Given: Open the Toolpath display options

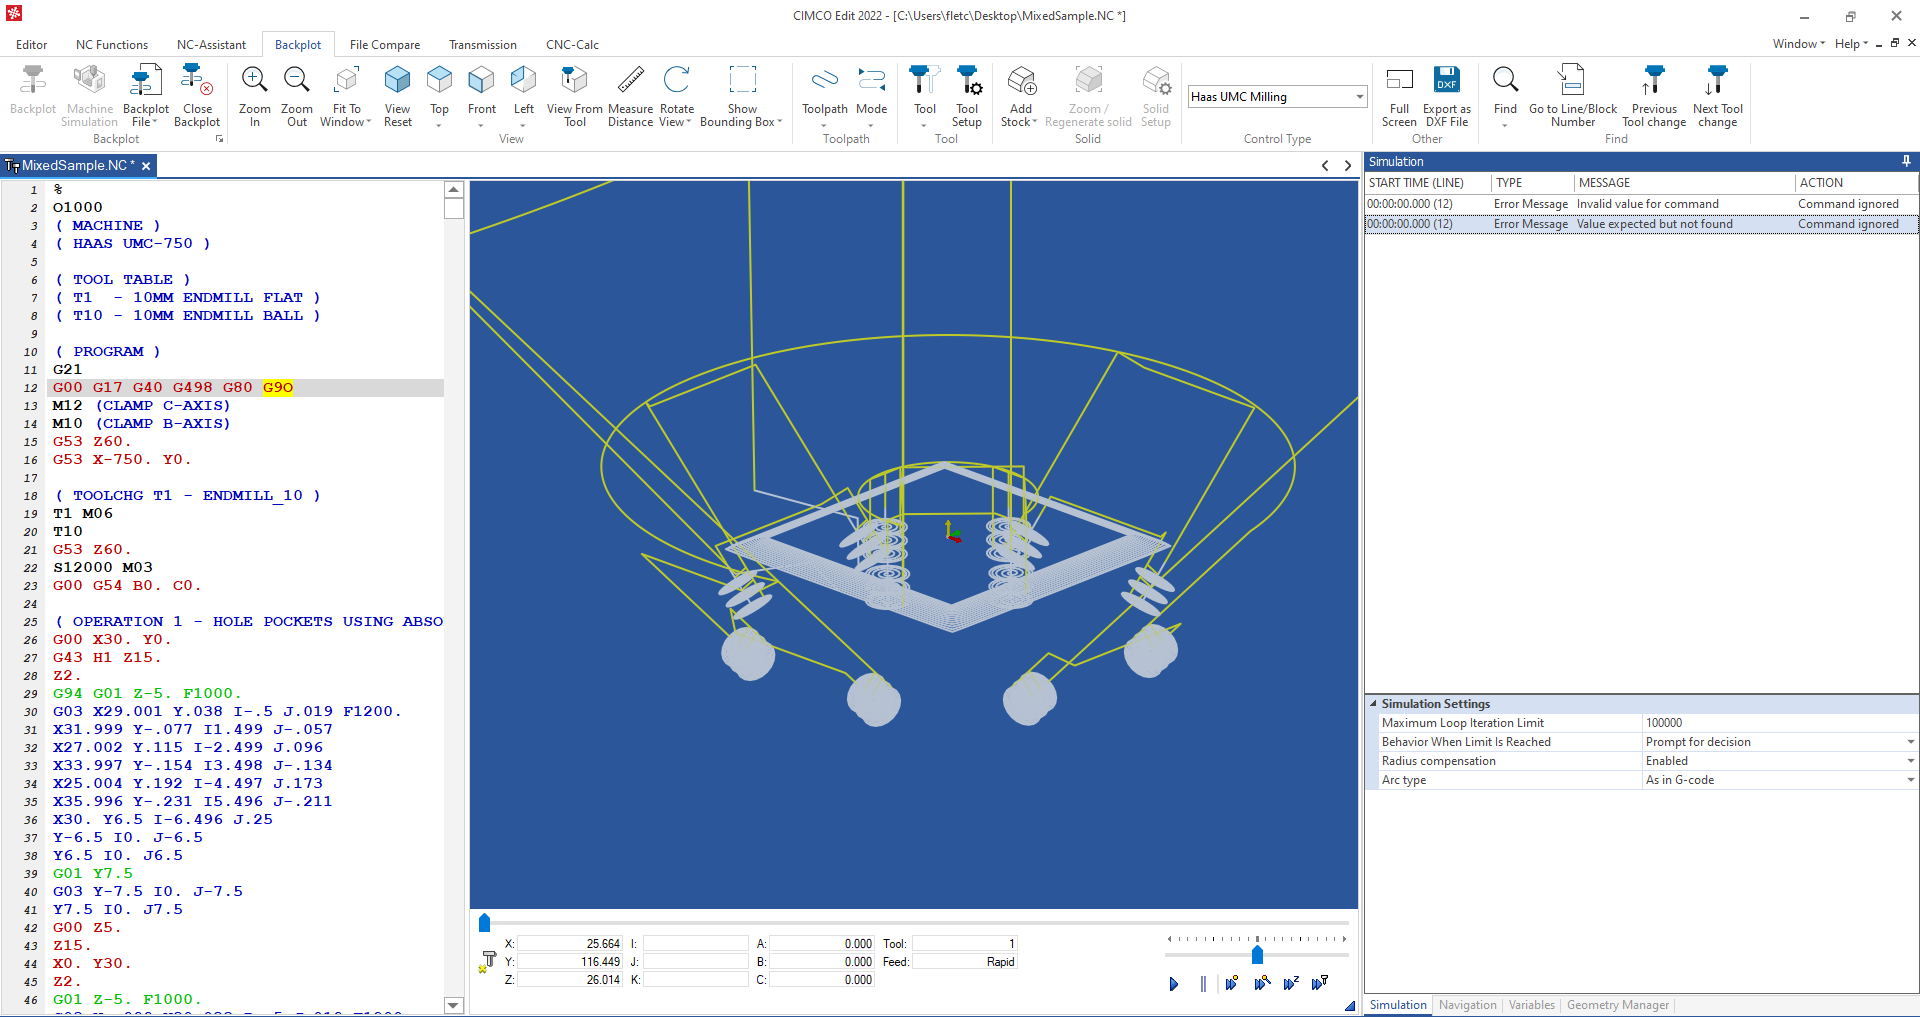Looking at the screenshot, I should click(824, 96).
